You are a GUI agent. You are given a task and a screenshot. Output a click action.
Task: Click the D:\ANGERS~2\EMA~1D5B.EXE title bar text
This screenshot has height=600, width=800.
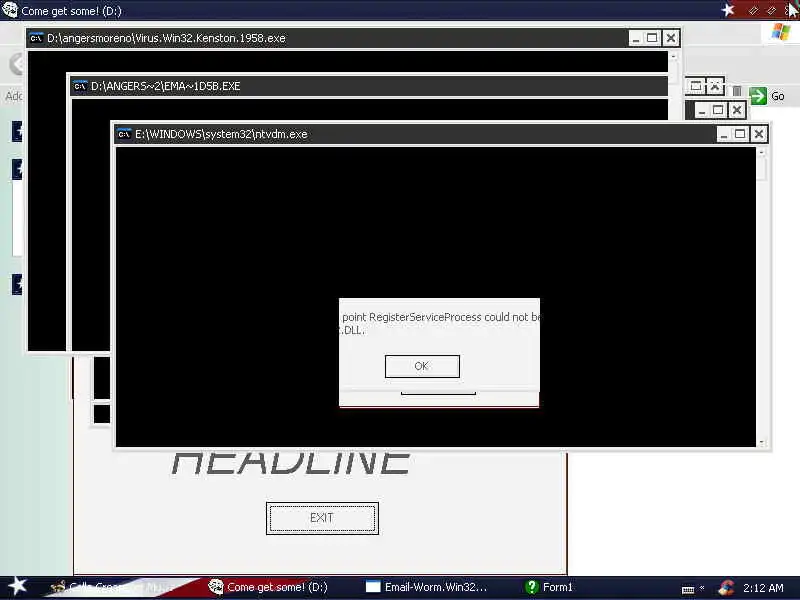(165, 86)
